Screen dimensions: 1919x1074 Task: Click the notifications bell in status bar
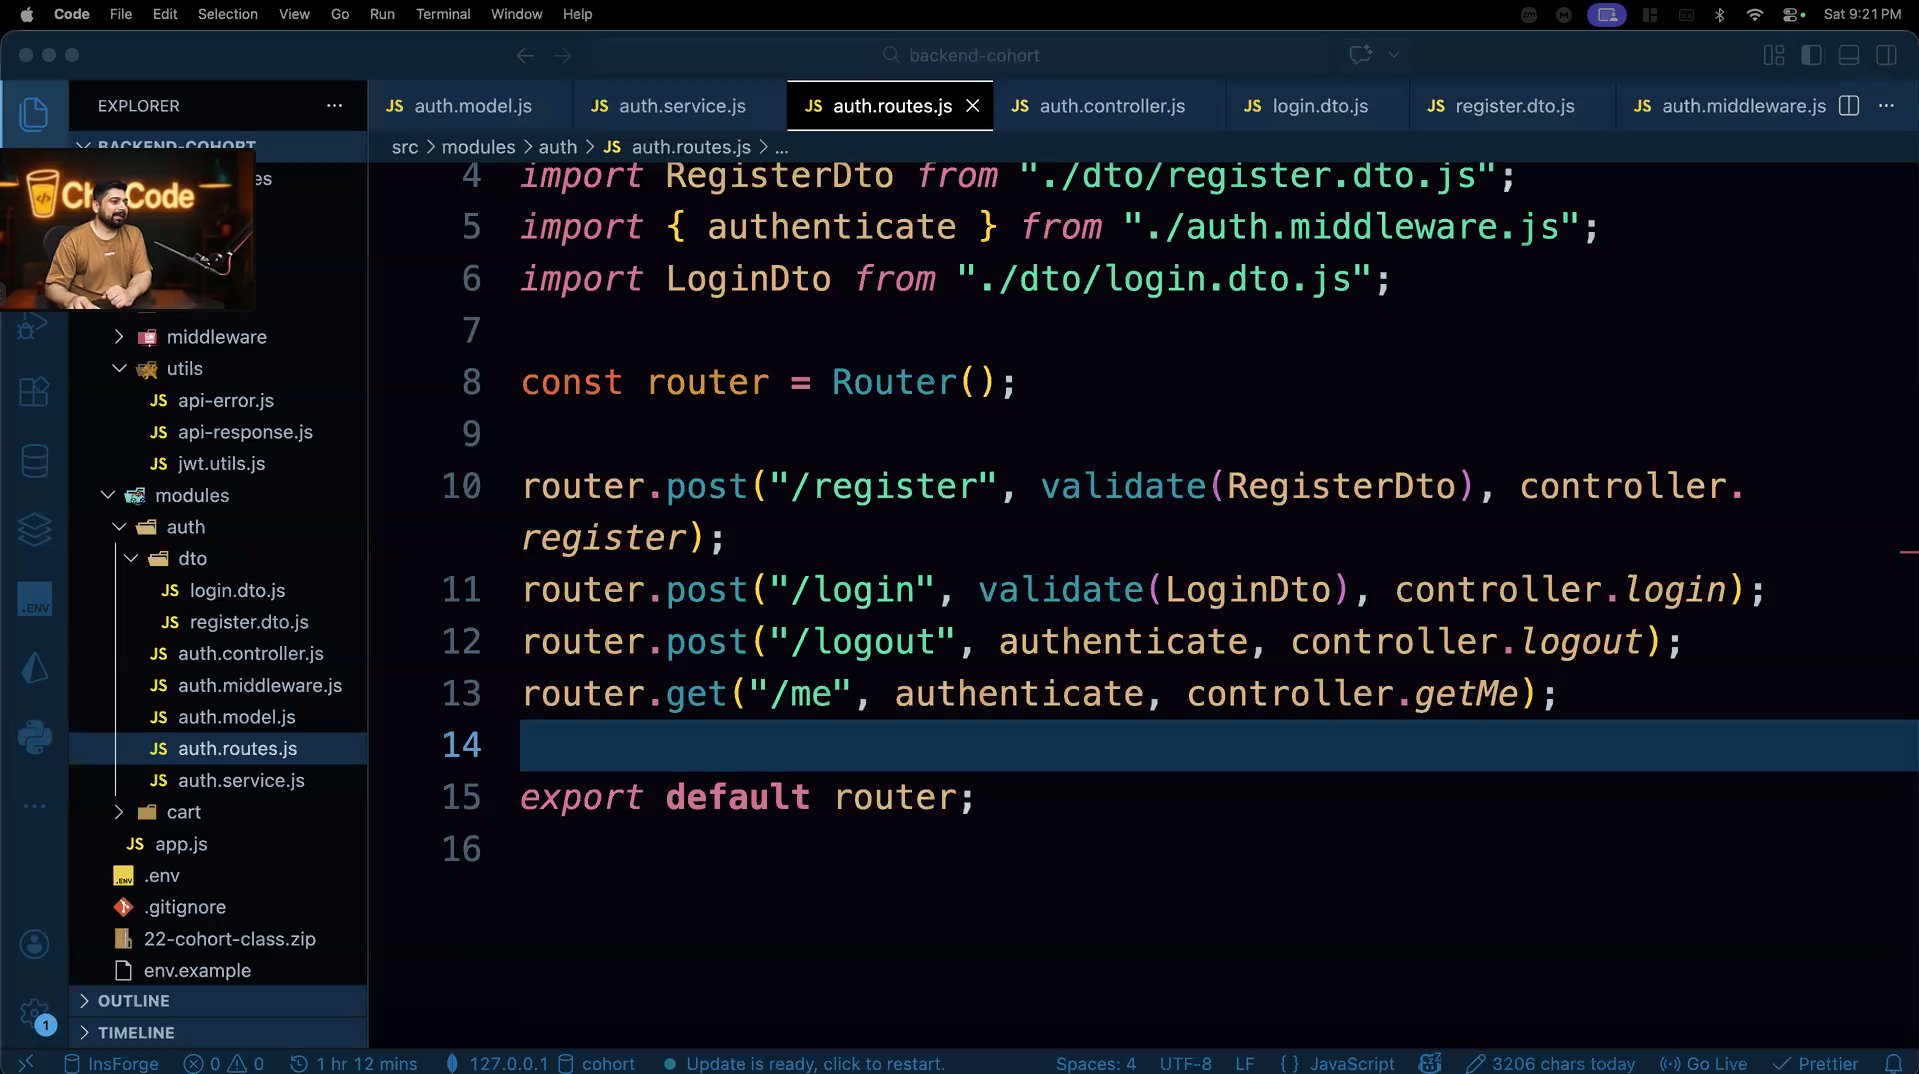(x=1893, y=1063)
